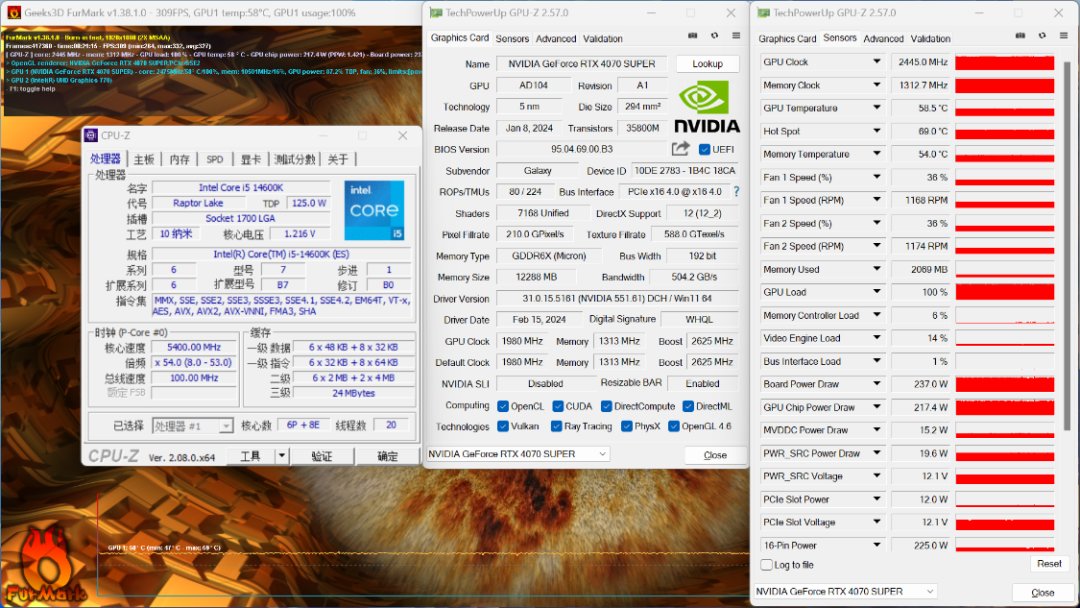Viewport: 1080px width, 608px height.
Task: Click the screenshot camera icon in GPU-Z Graphics Card window
Action: [692, 36]
